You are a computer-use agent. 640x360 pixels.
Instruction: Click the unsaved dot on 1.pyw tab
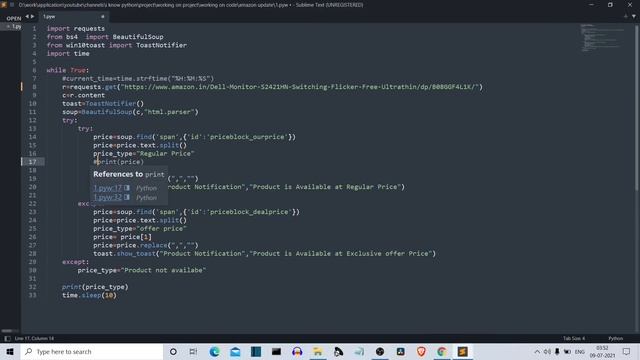click(x=102, y=17)
